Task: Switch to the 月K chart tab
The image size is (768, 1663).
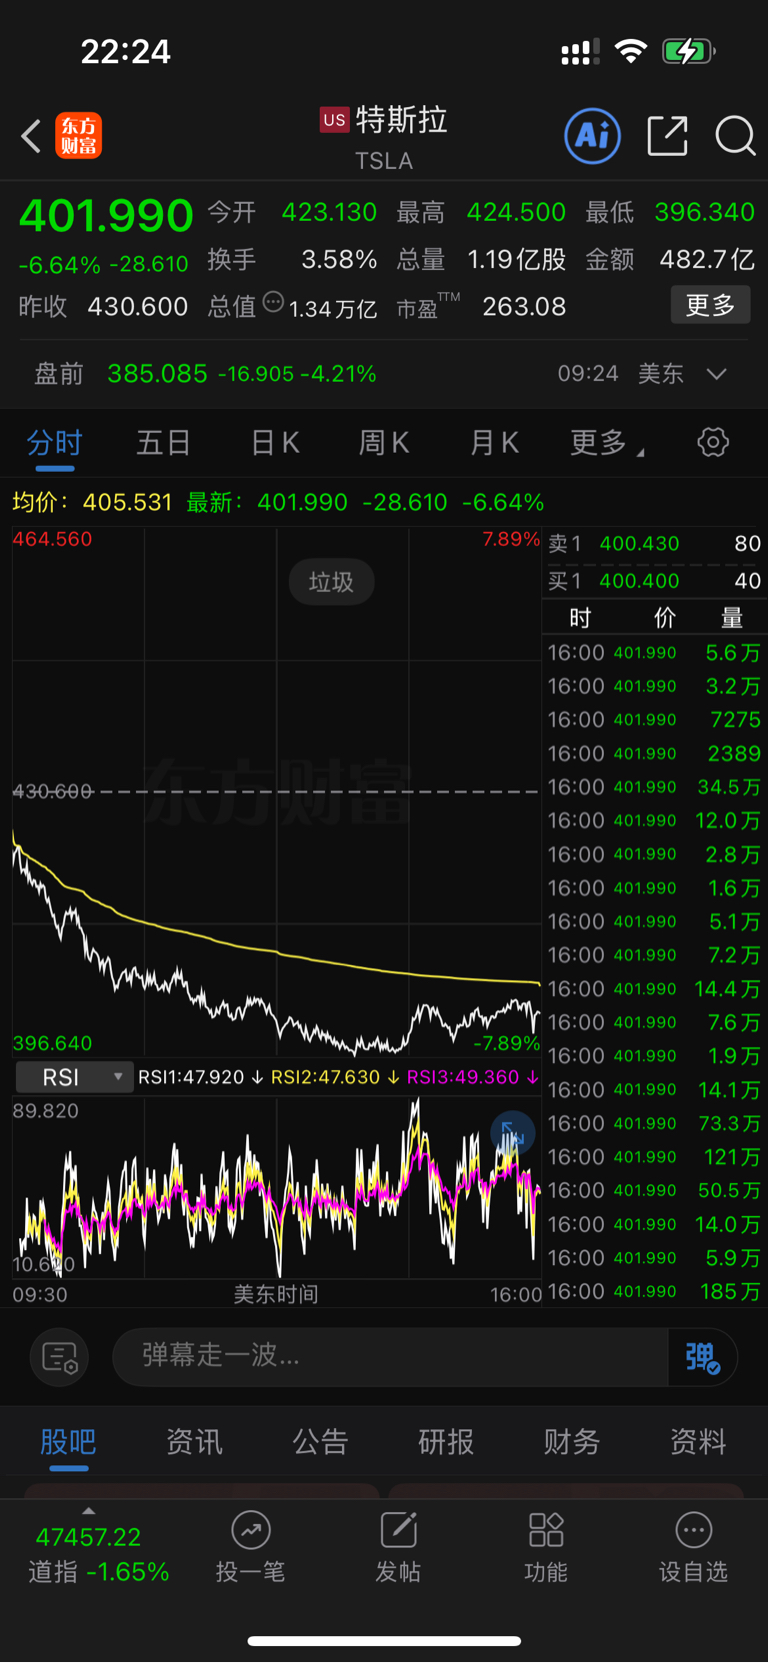Action: [494, 443]
